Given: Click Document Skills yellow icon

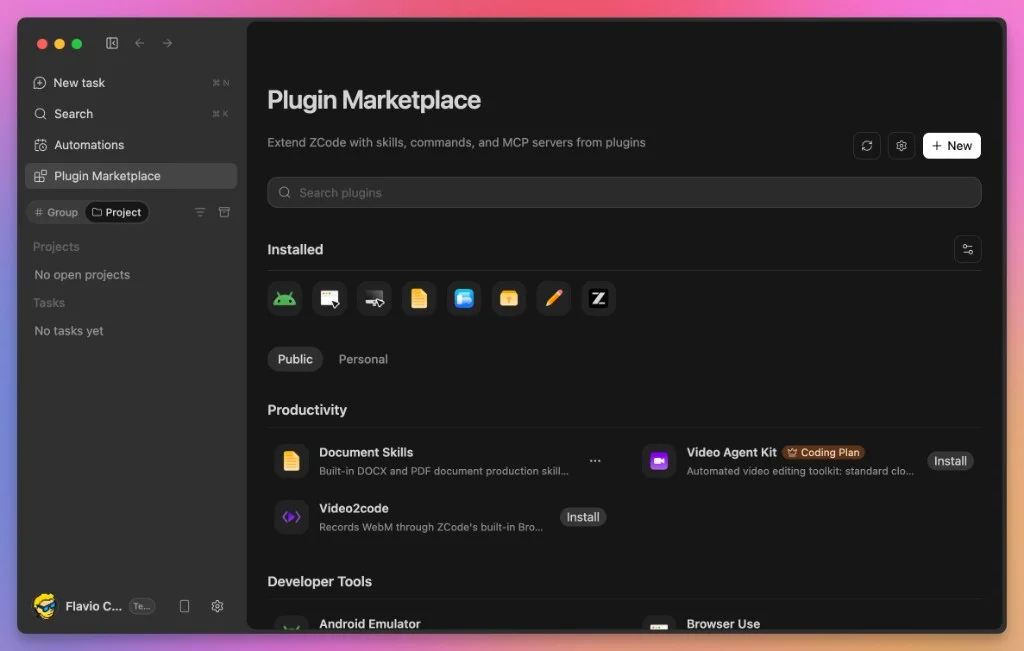Looking at the screenshot, I should coord(291,461).
